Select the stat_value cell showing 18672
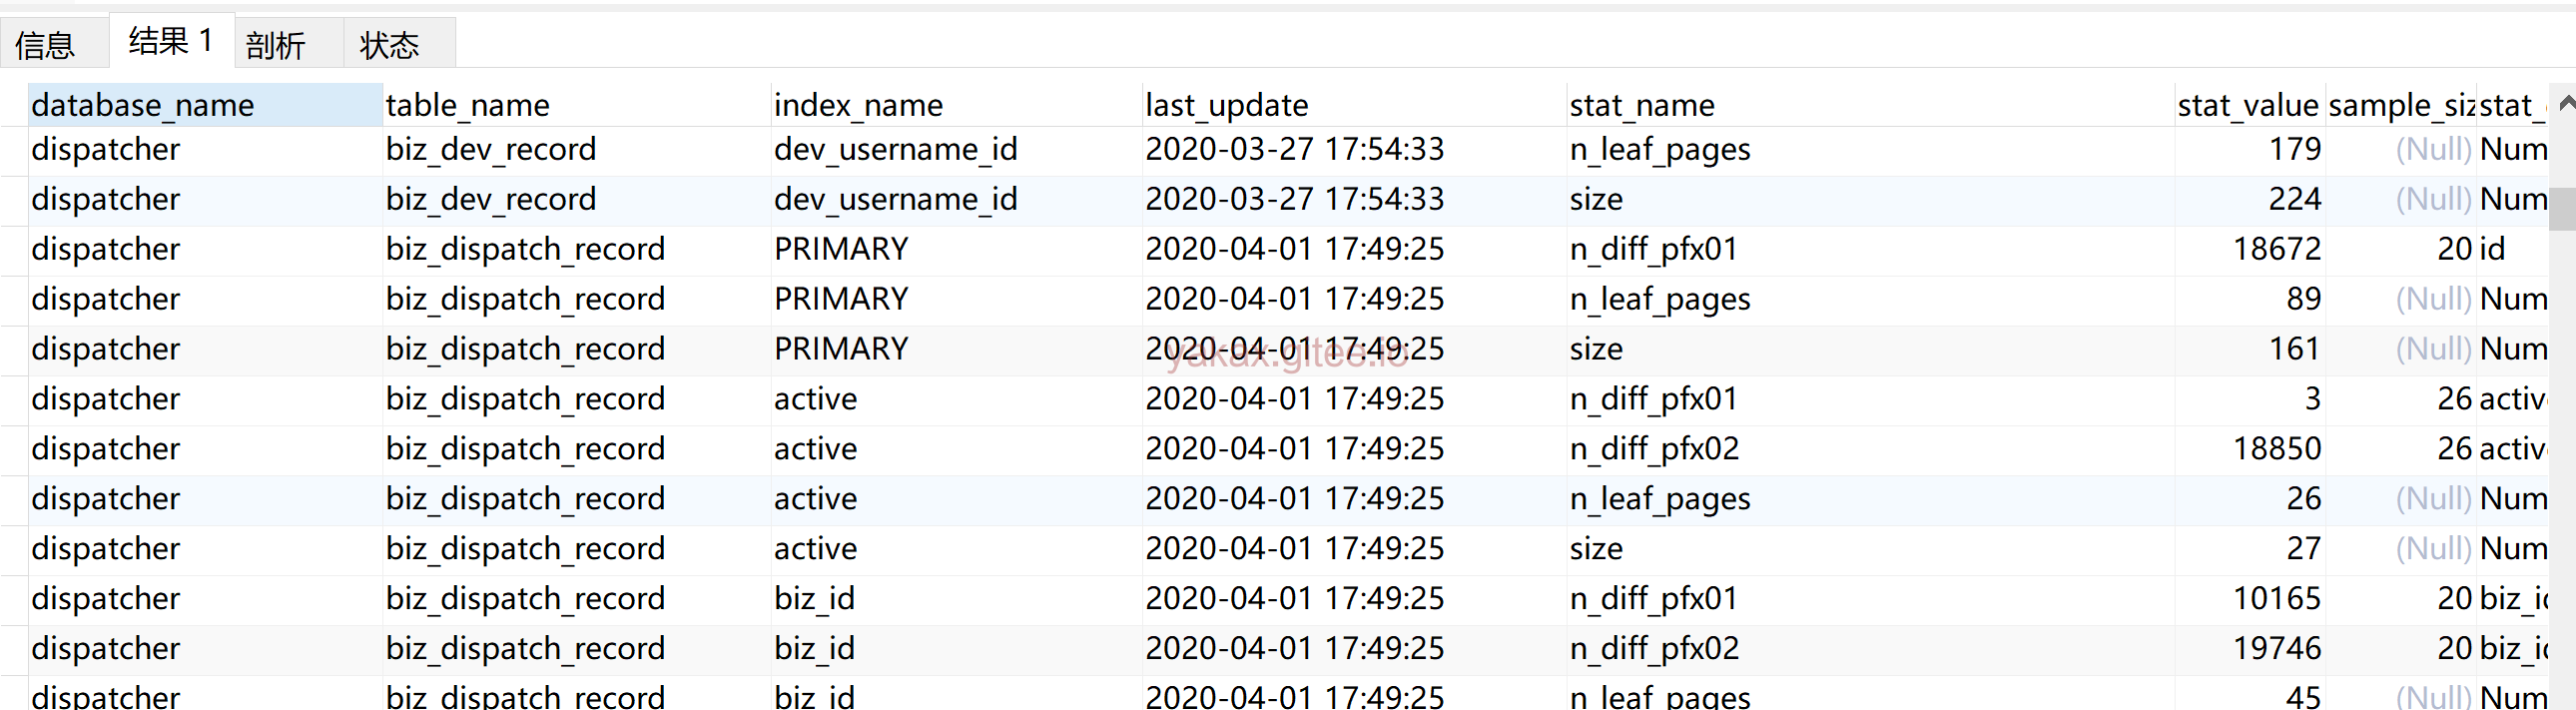The height and width of the screenshot is (710, 2576). [x=2277, y=249]
